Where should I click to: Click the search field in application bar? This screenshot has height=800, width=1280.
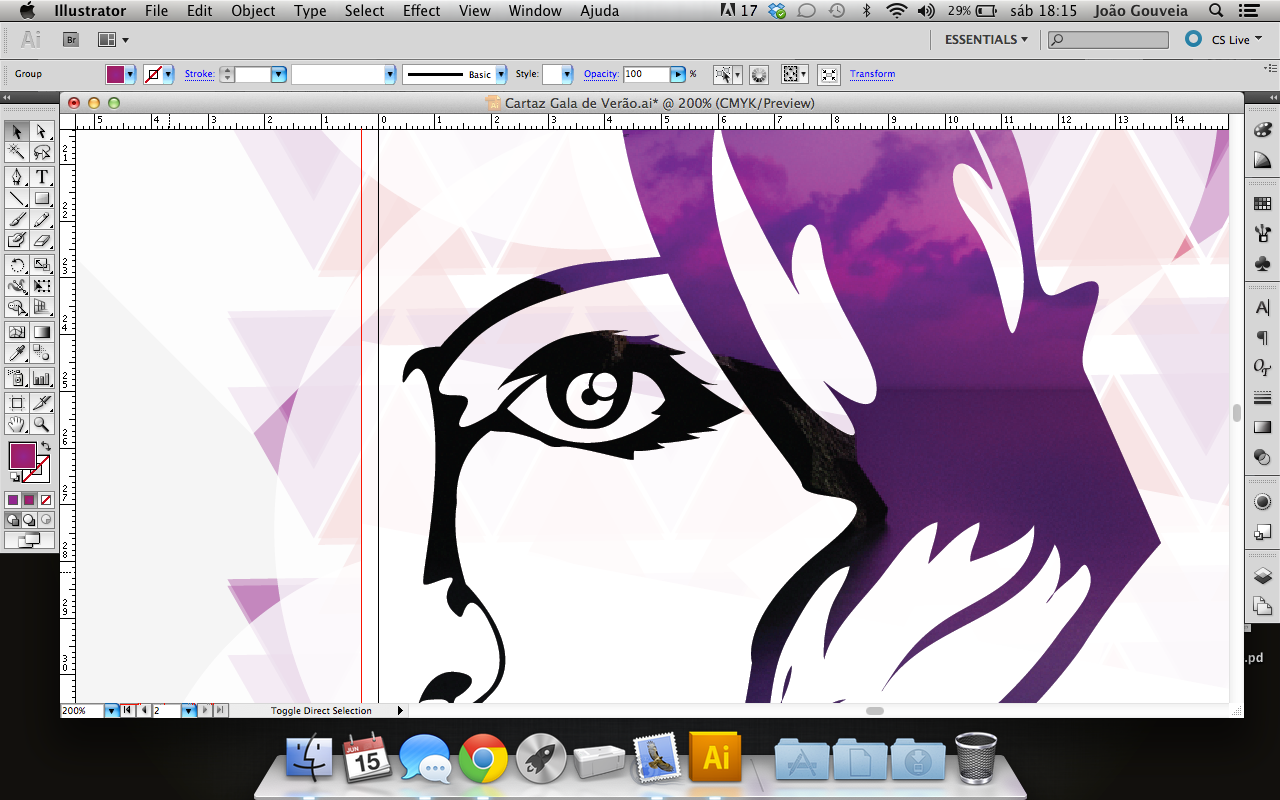pyautogui.click(x=1108, y=39)
